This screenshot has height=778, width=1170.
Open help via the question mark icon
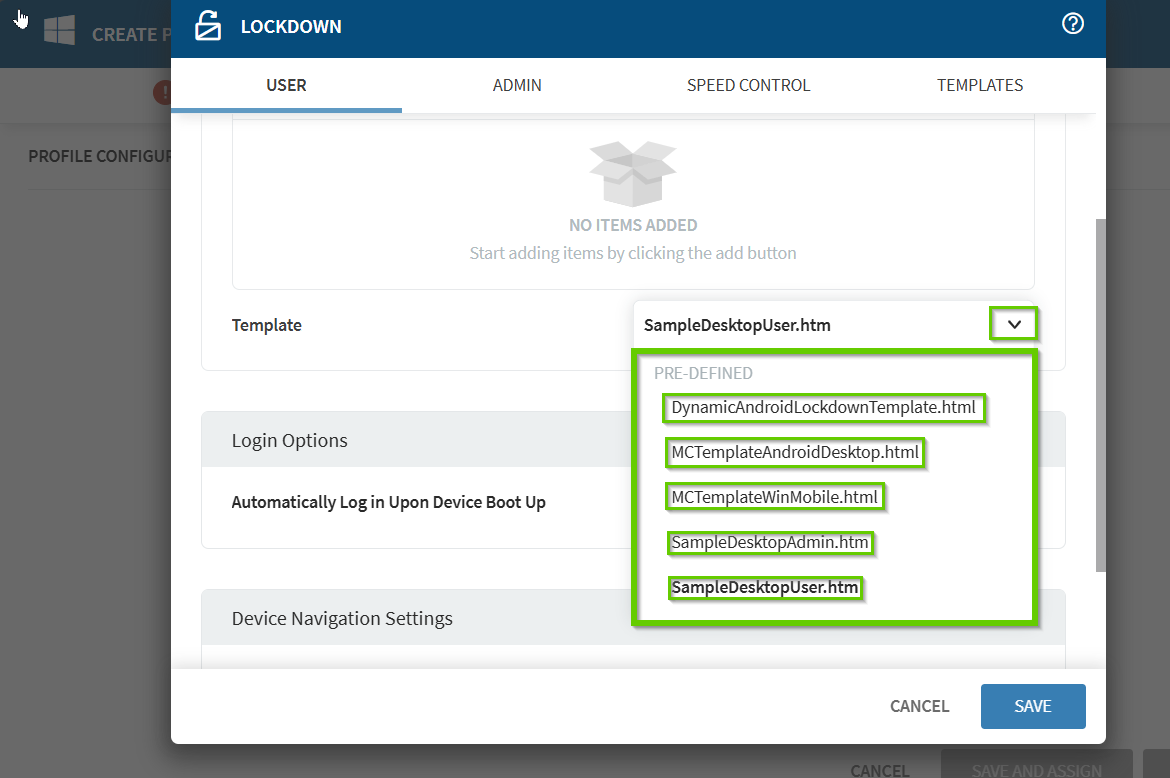coord(1072,25)
